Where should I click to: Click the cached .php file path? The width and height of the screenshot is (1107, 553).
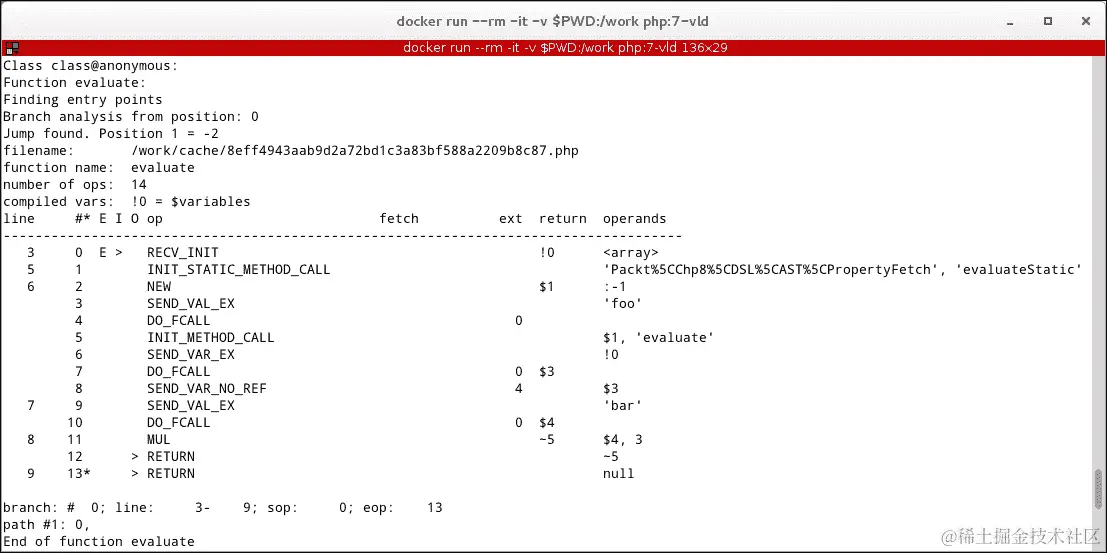click(355, 150)
